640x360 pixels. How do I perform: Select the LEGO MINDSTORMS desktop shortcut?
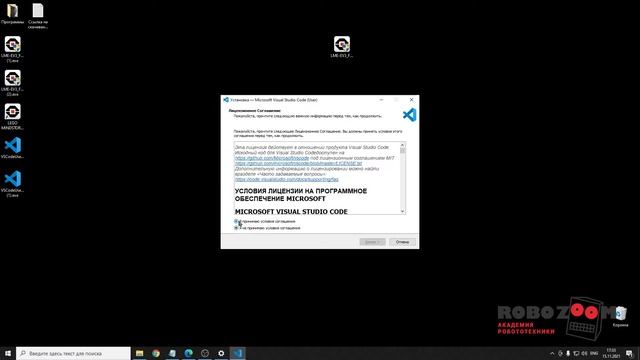12,116
